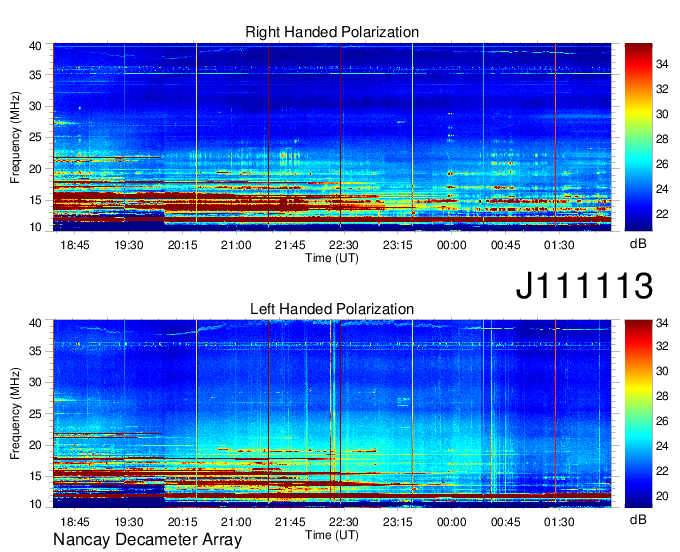Image resolution: width=680 pixels, height=552 pixels.
Task: Click the 00:00 tick on top plot time axis
Action: (451, 245)
